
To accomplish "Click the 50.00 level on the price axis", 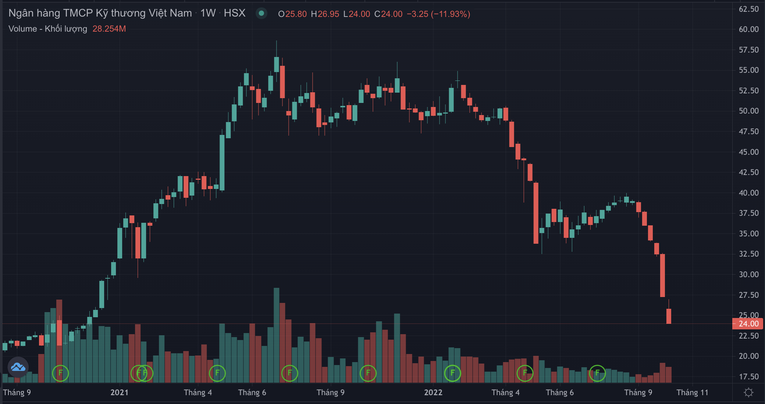I will coord(749,111).
